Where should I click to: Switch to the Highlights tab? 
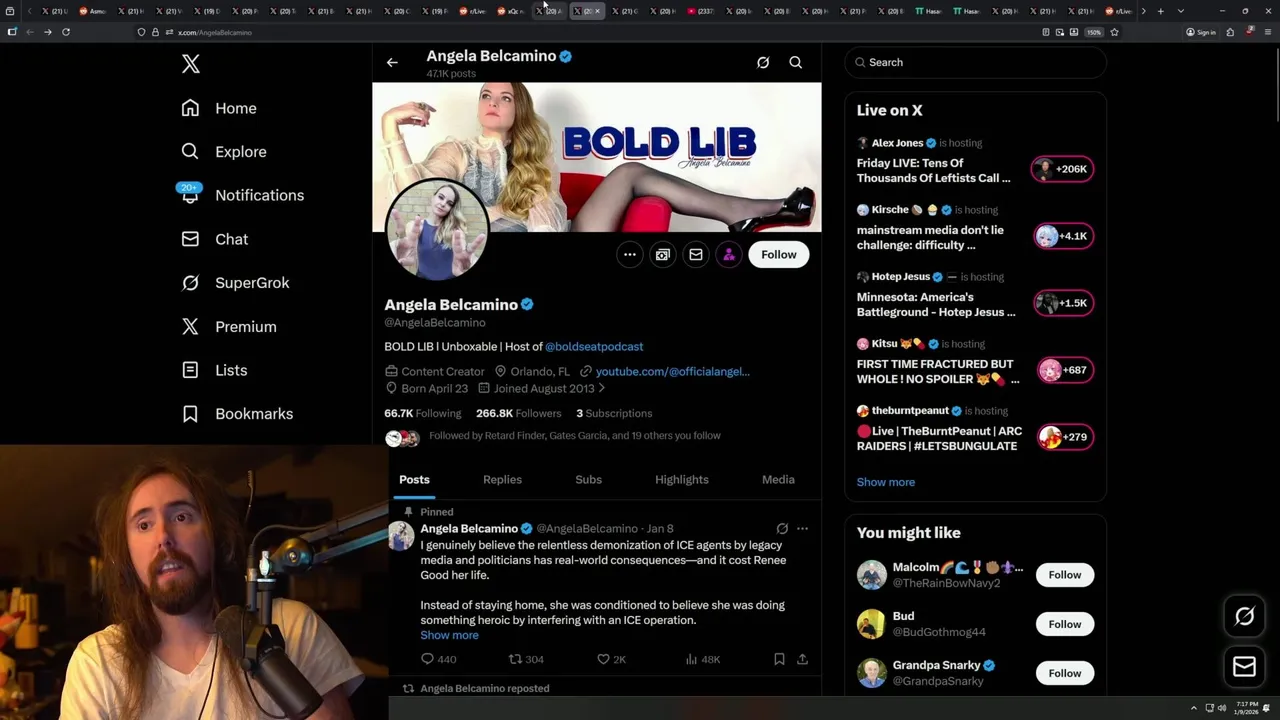tap(682, 480)
